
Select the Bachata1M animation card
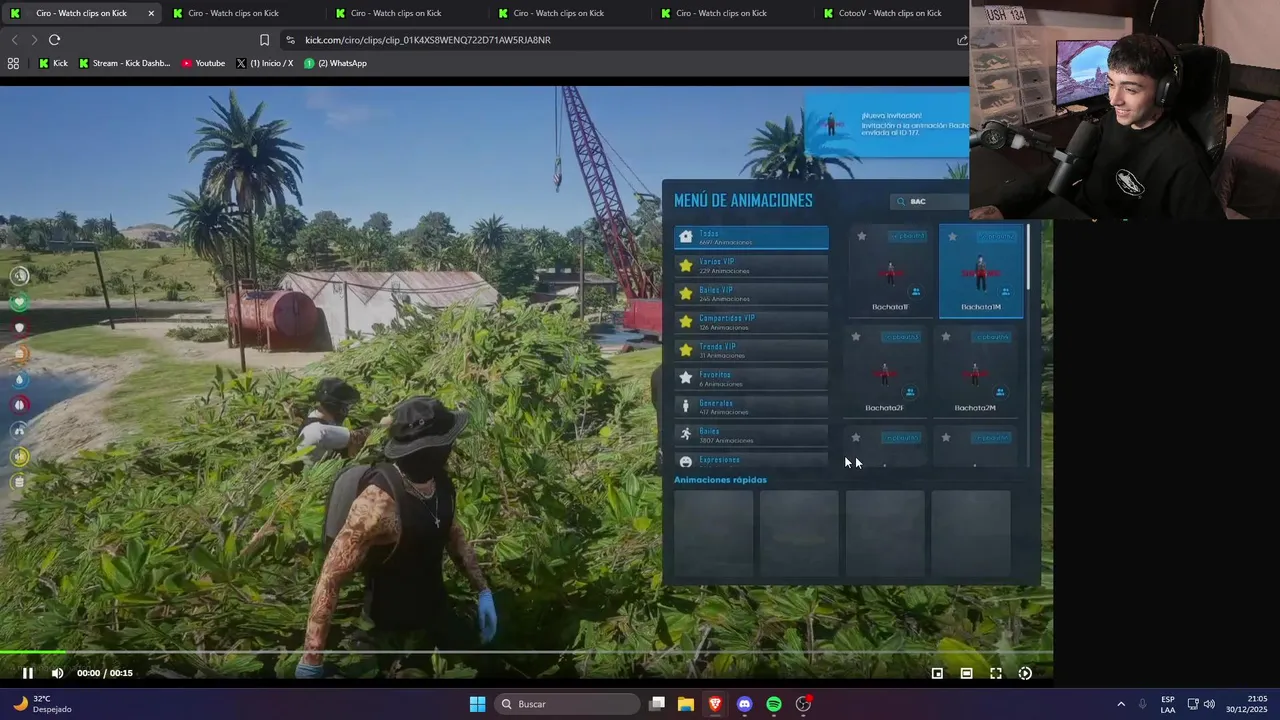click(x=981, y=271)
